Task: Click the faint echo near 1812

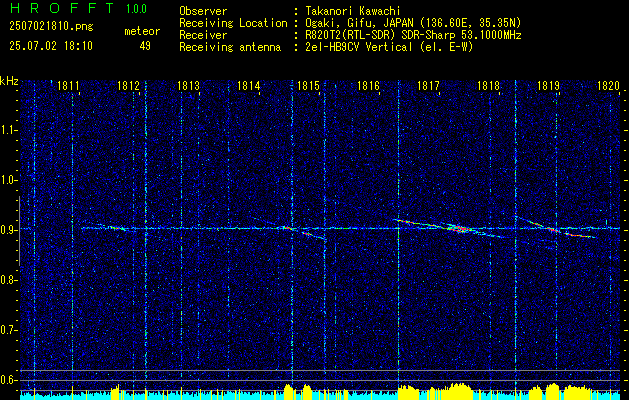Action: (x=116, y=228)
